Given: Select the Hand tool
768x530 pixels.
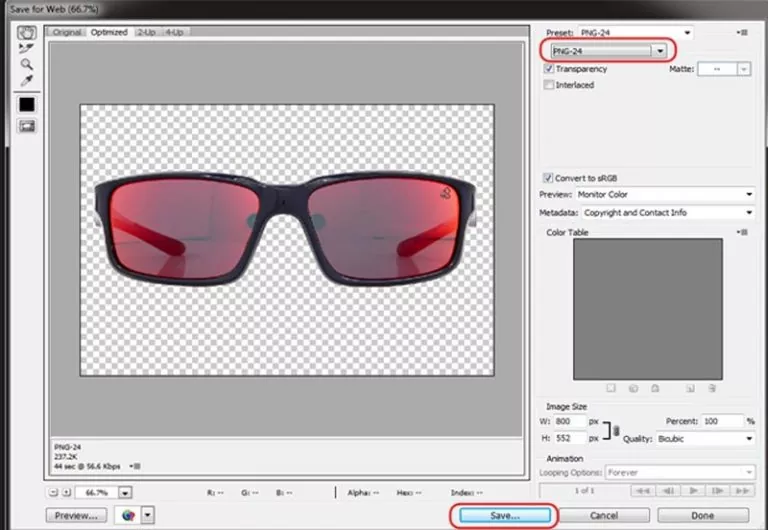Looking at the screenshot, I should tap(26, 33).
